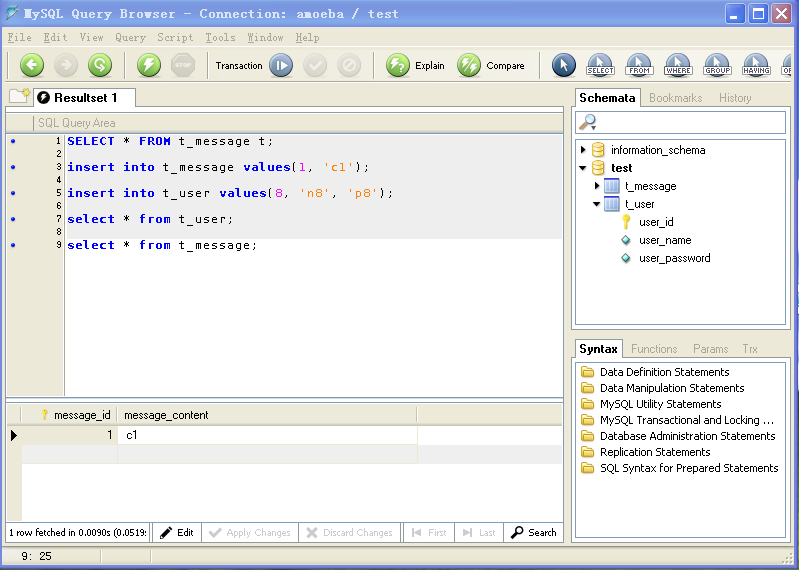Viewport: 799px width, 570px height.
Task: Open the Tools menu
Action: pos(220,37)
